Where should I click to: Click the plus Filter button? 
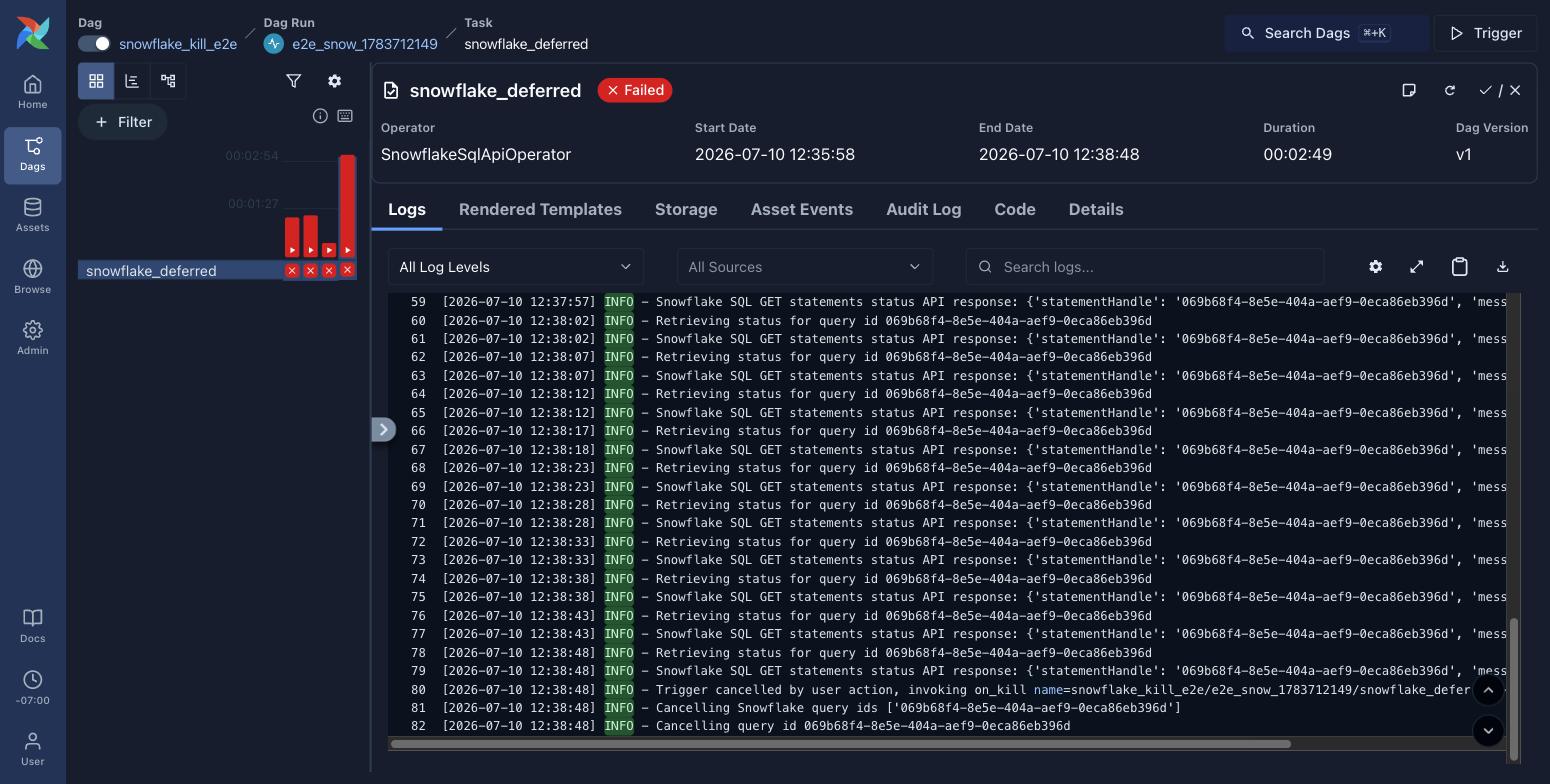point(122,122)
